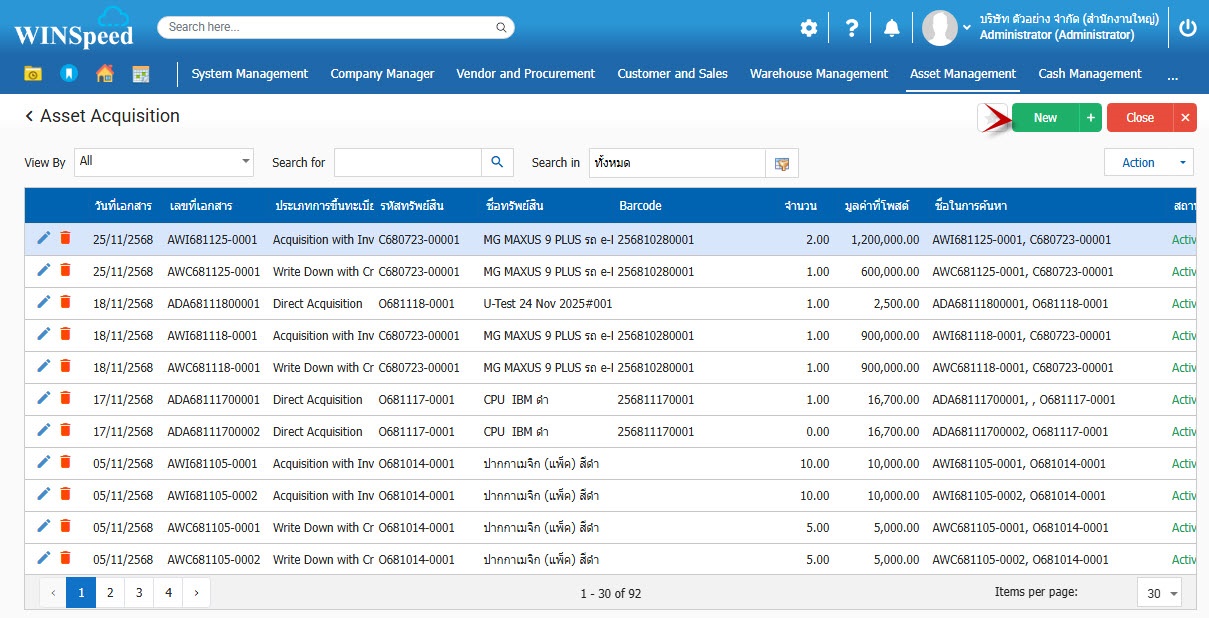The height and width of the screenshot is (618, 1209).
Task: Go to page 3 in pagination
Action: click(x=139, y=593)
